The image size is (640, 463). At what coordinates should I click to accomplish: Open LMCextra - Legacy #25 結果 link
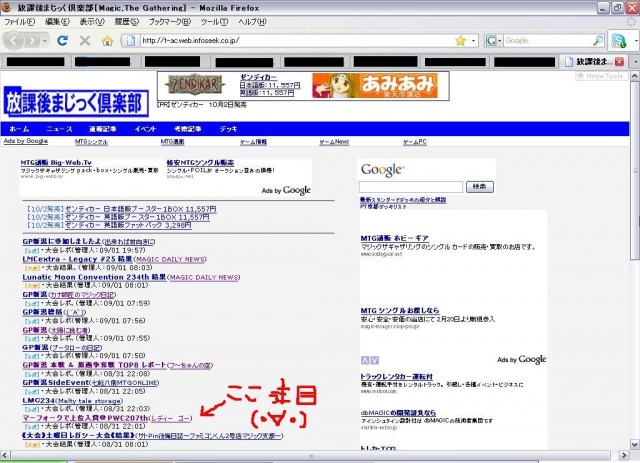(x=77, y=259)
